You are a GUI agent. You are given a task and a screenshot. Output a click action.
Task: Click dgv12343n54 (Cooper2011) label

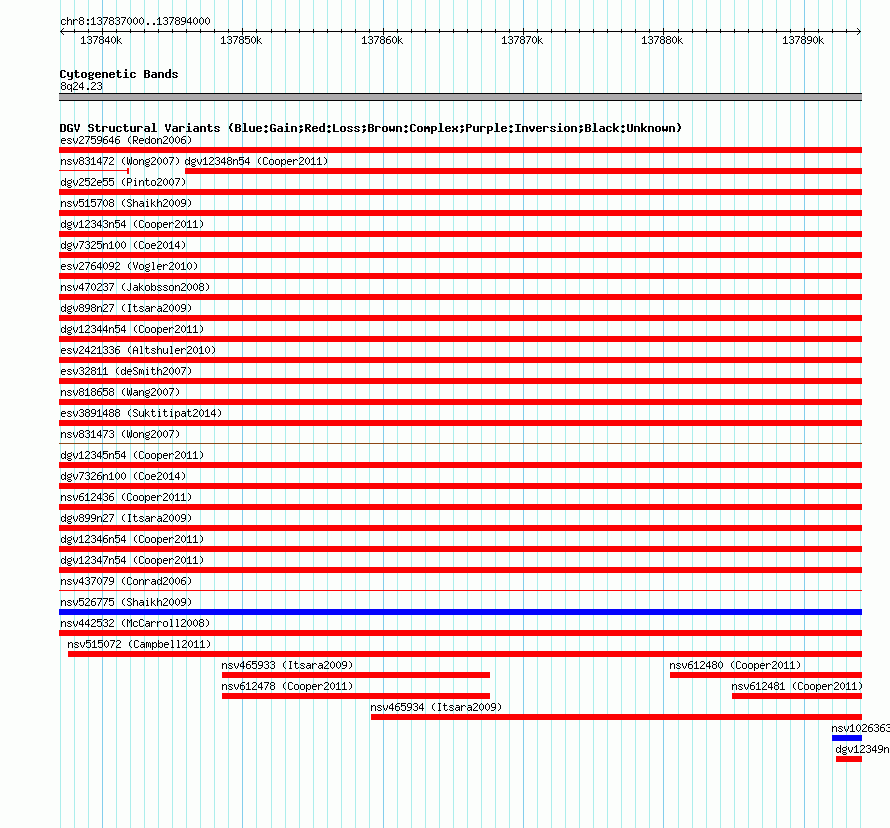tap(132, 224)
